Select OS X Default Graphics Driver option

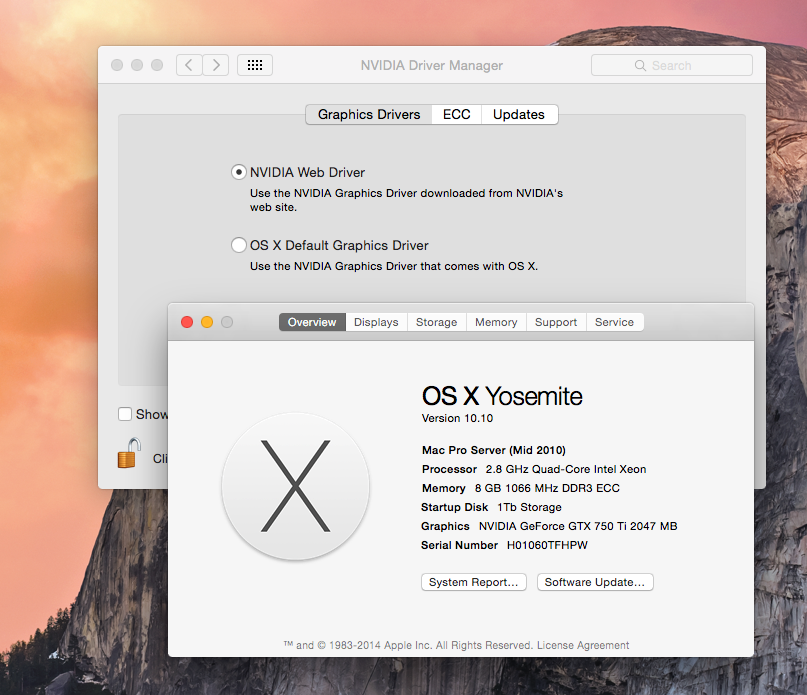(238, 245)
